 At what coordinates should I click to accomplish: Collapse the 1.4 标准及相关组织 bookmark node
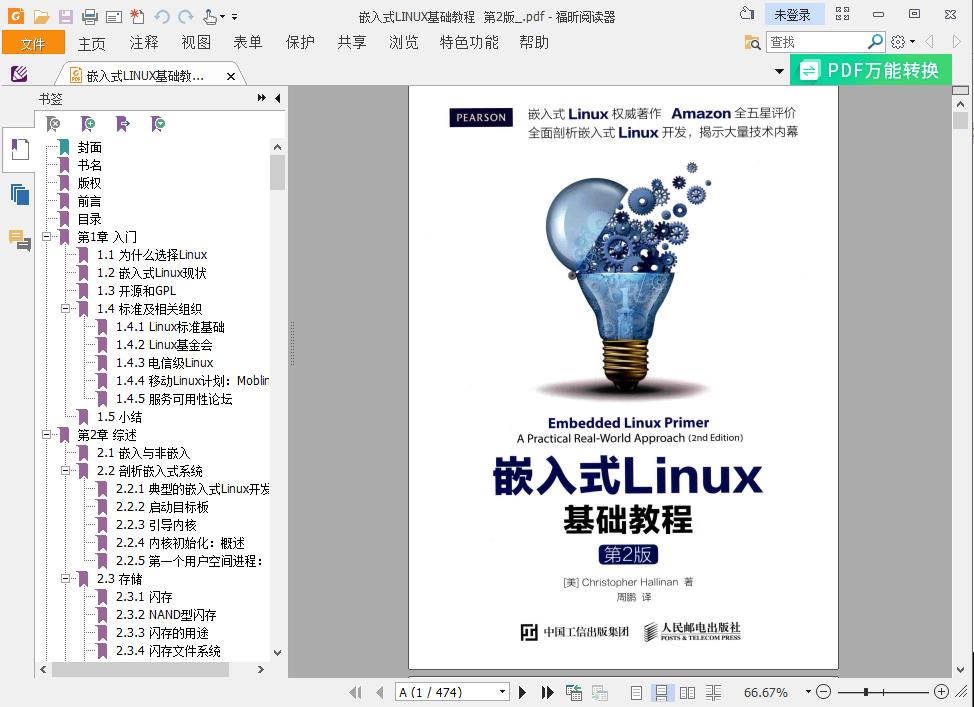(65, 309)
